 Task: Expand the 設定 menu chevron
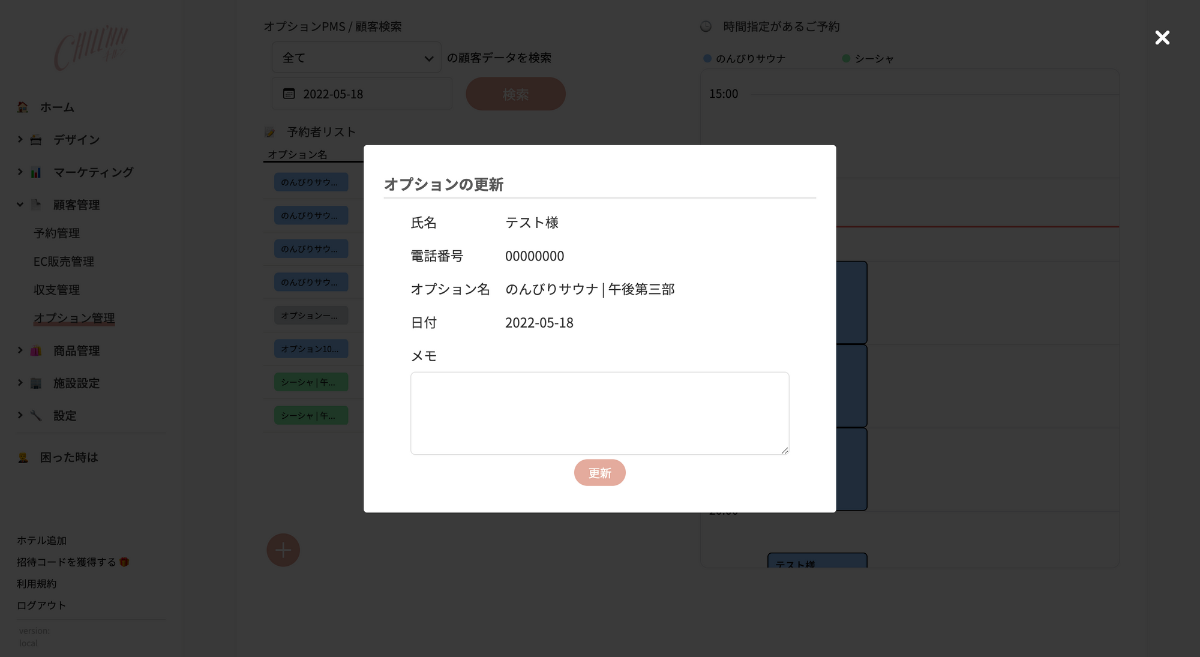pyautogui.click(x=20, y=415)
